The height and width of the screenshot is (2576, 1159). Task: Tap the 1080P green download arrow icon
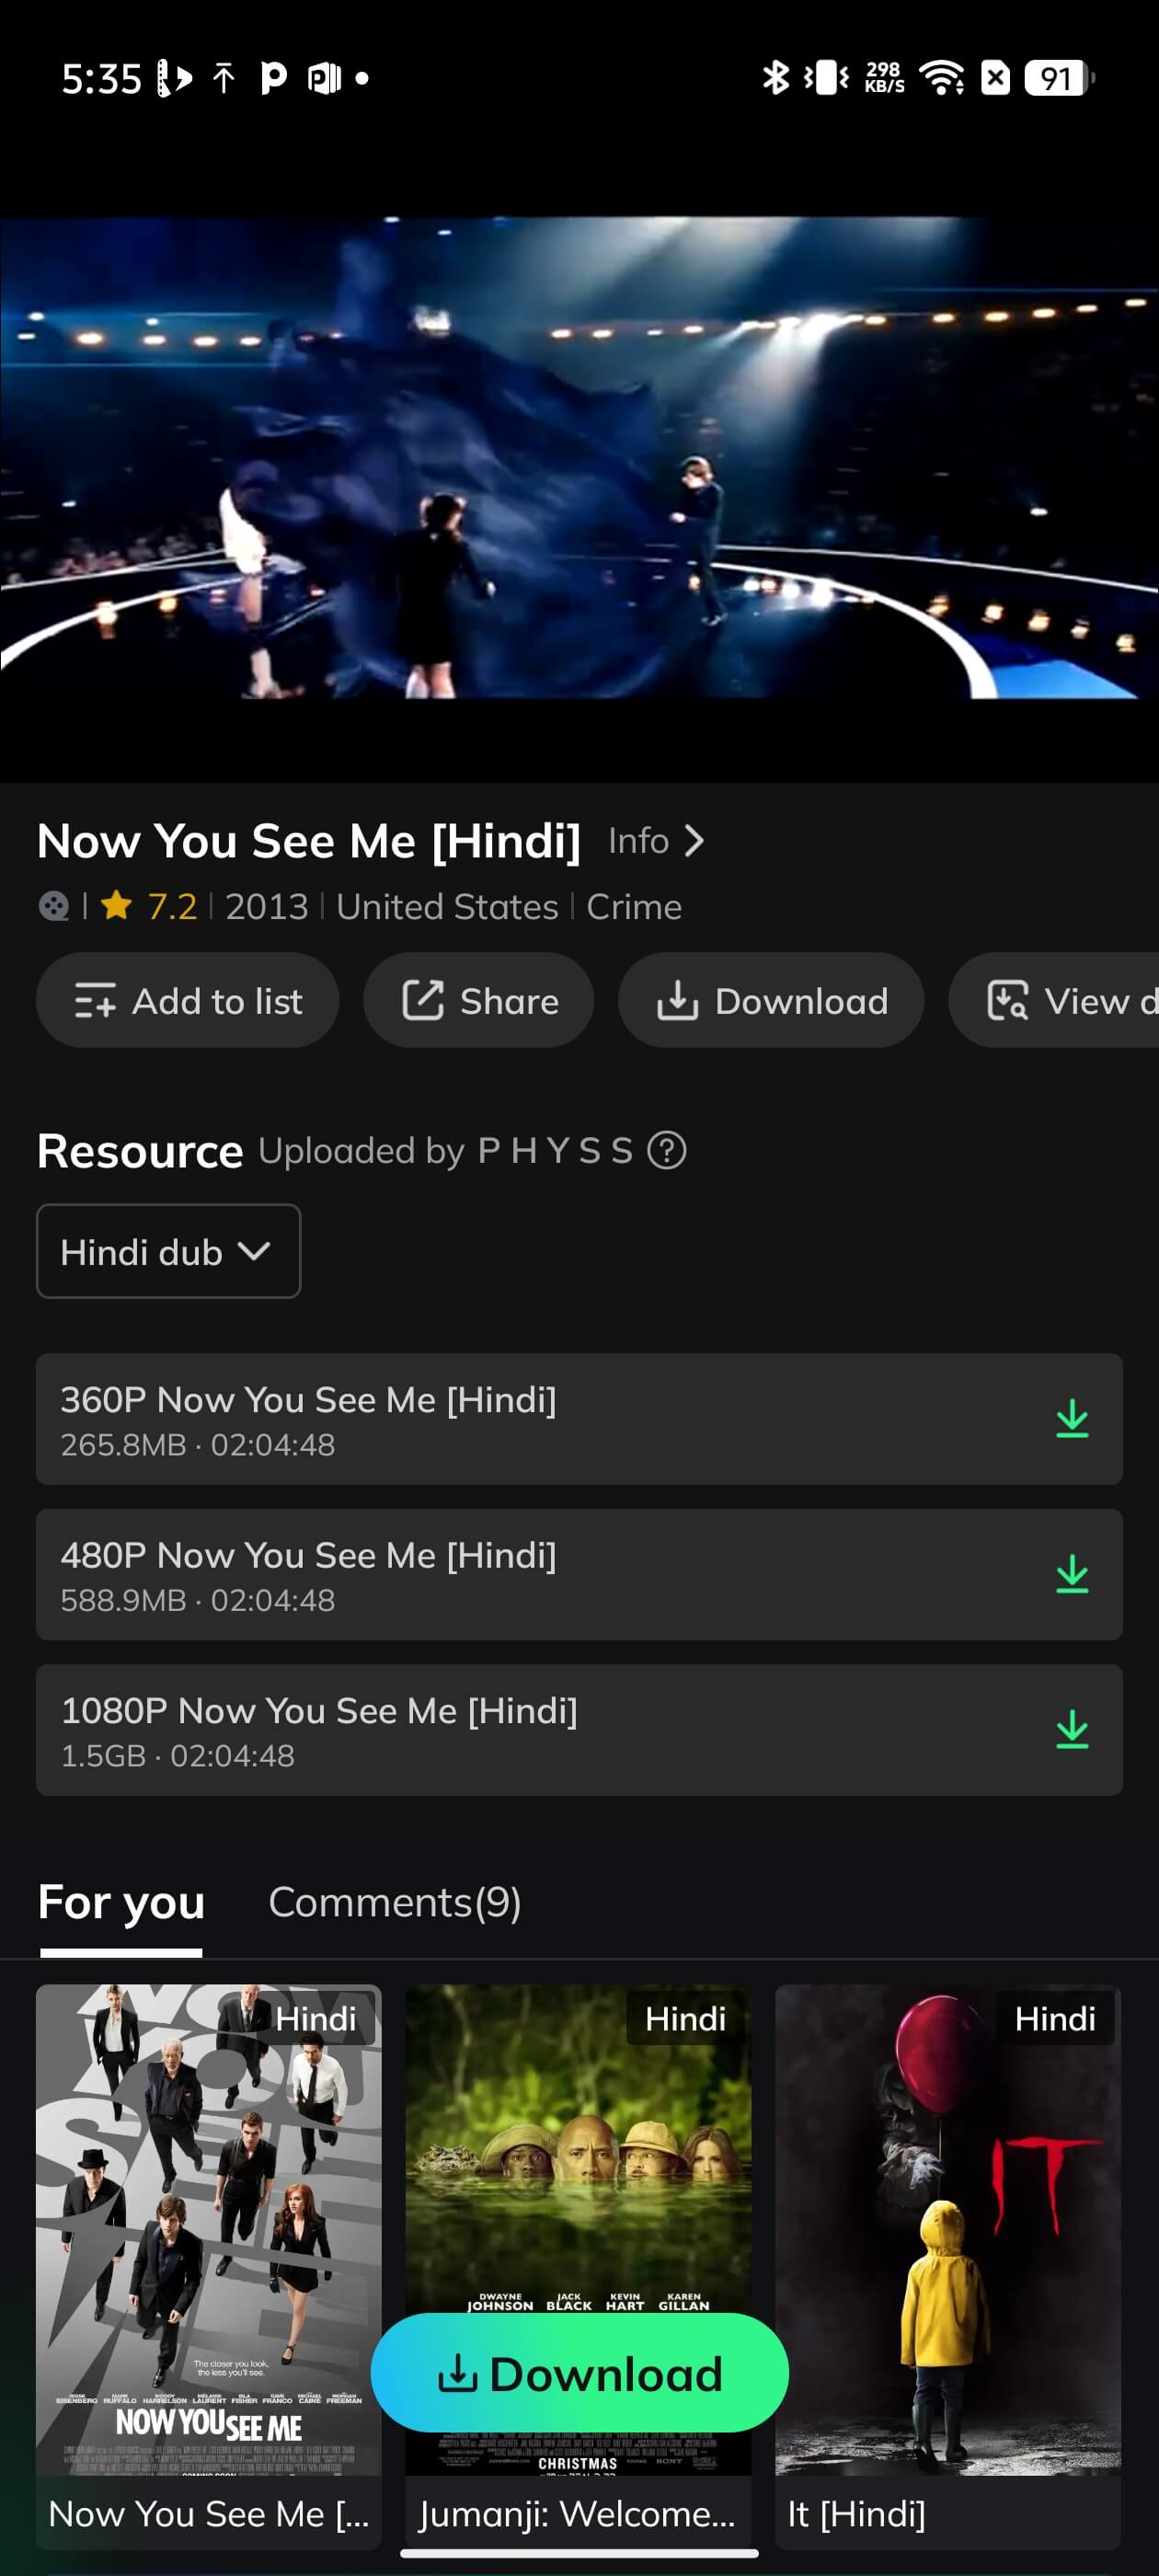click(1072, 1729)
